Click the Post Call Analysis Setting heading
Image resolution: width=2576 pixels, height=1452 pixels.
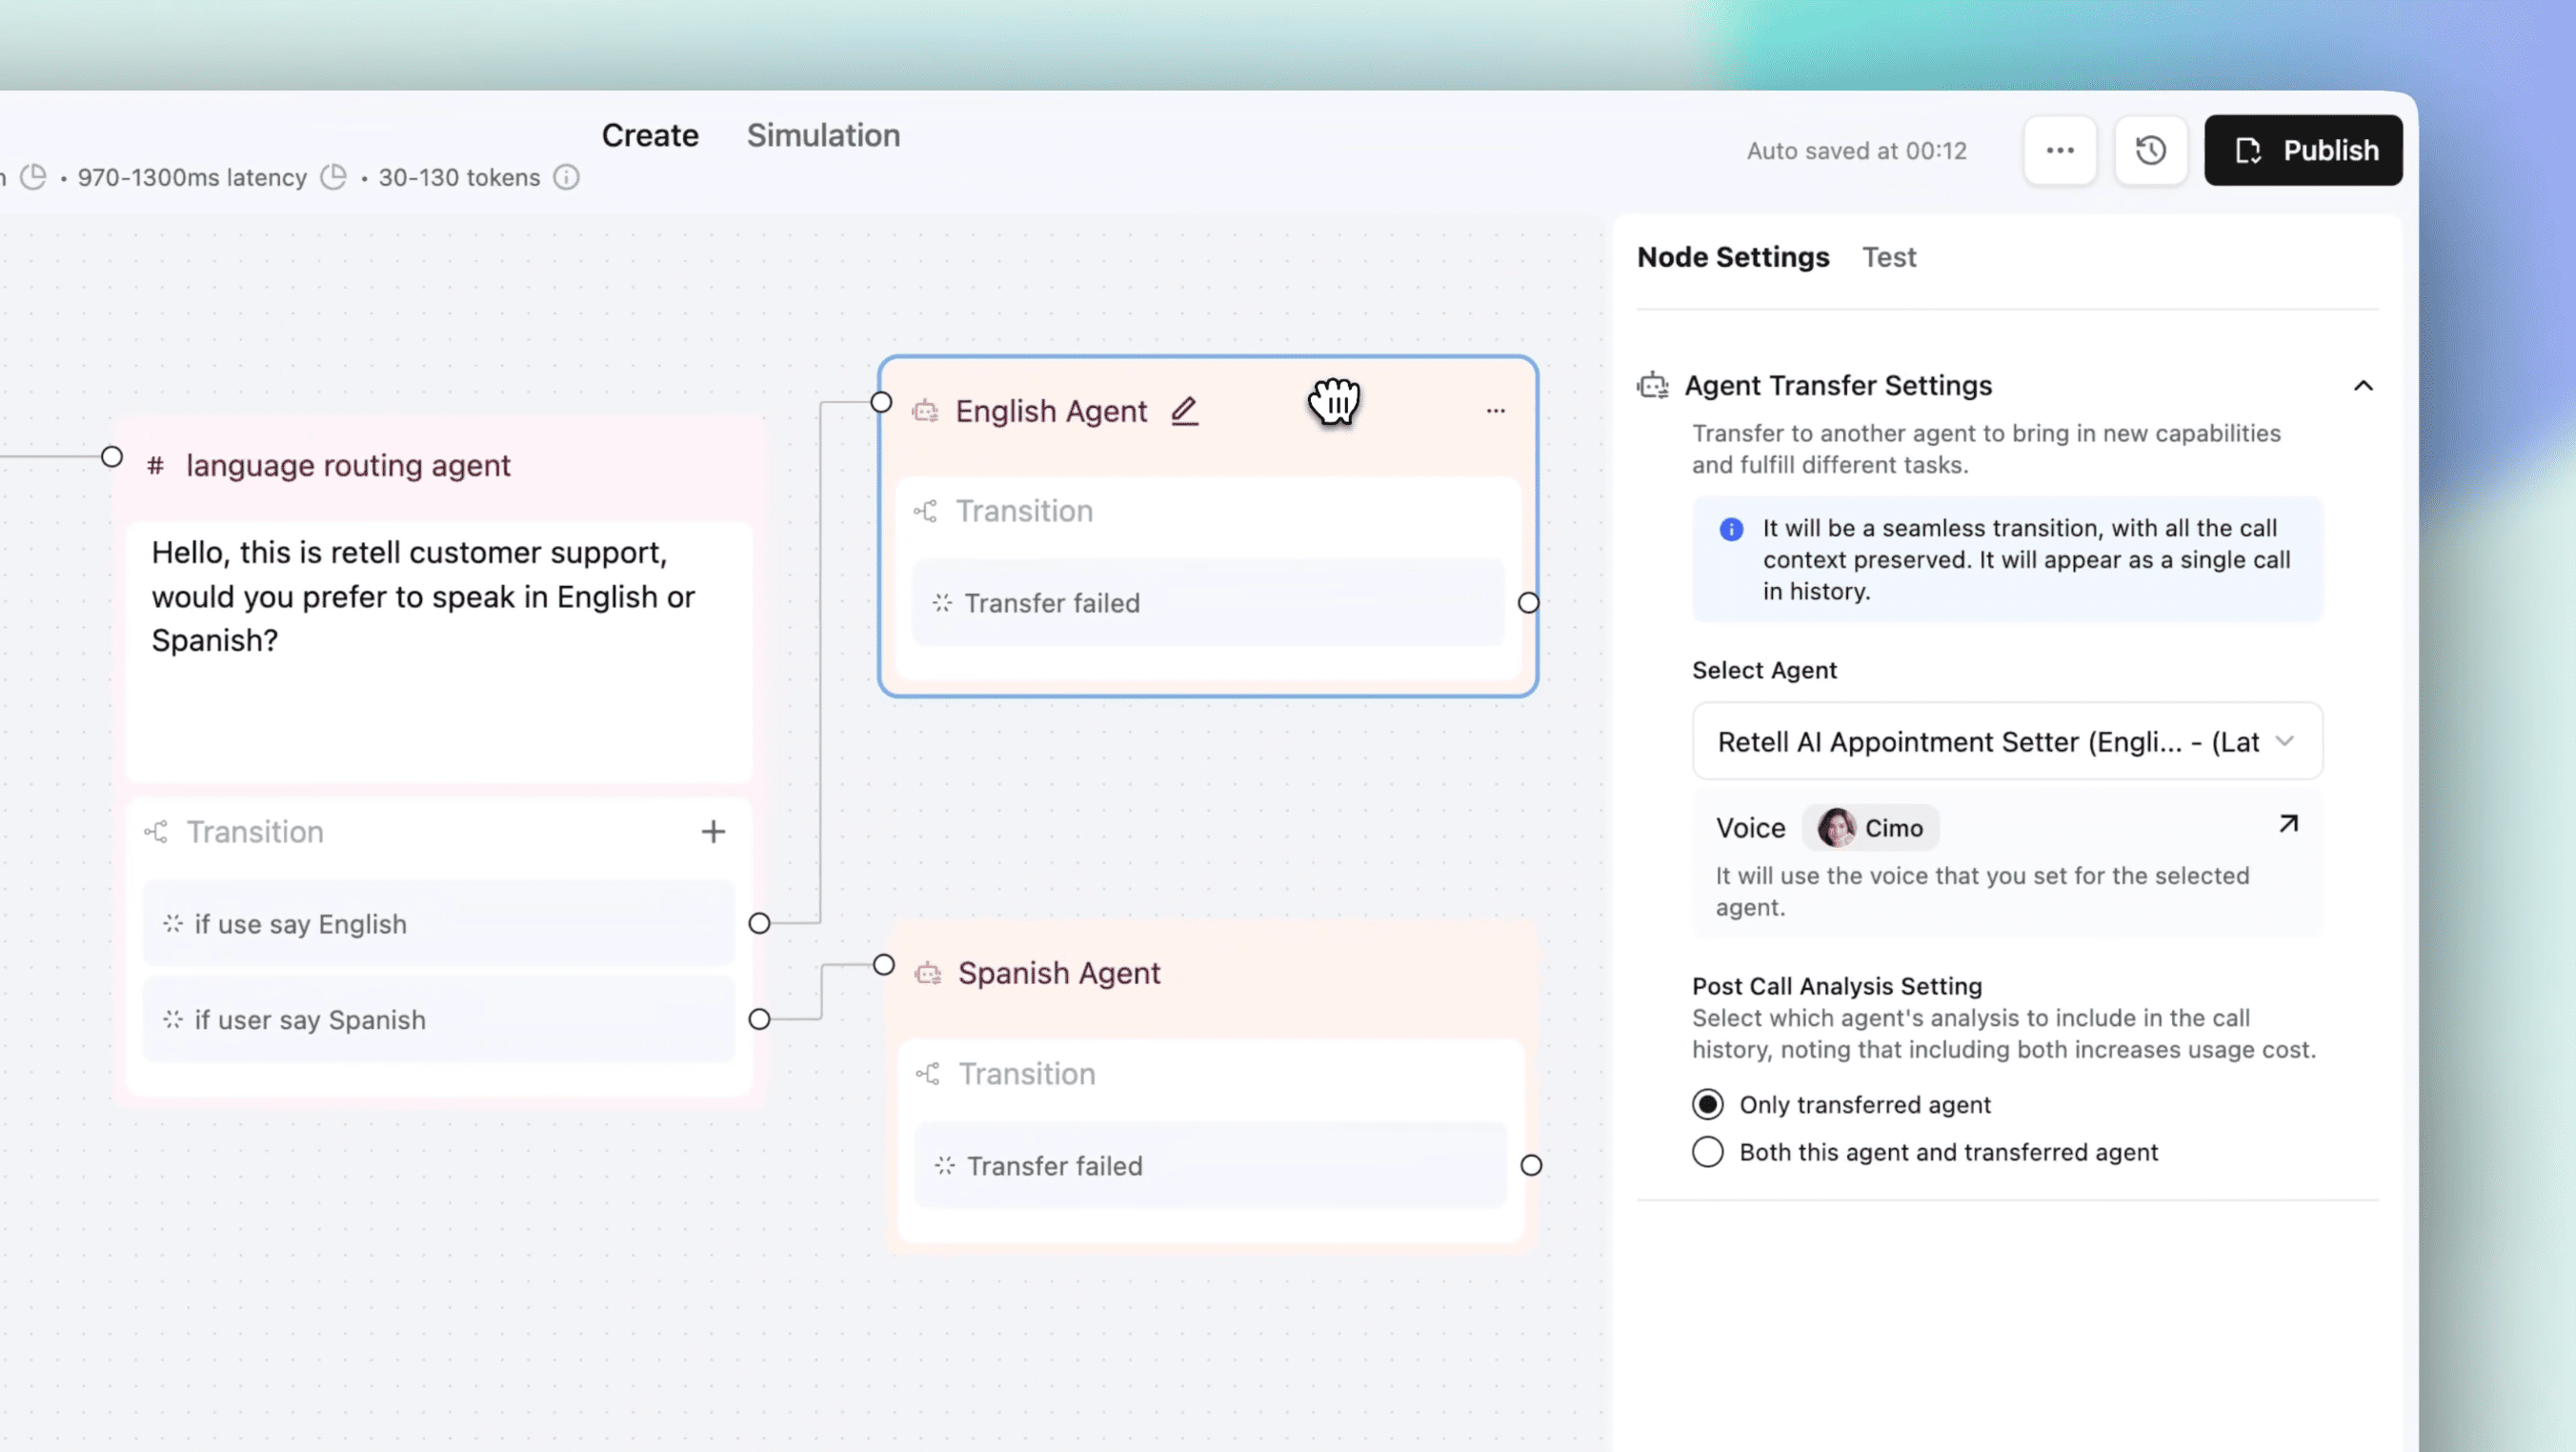tap(1836, 986)
